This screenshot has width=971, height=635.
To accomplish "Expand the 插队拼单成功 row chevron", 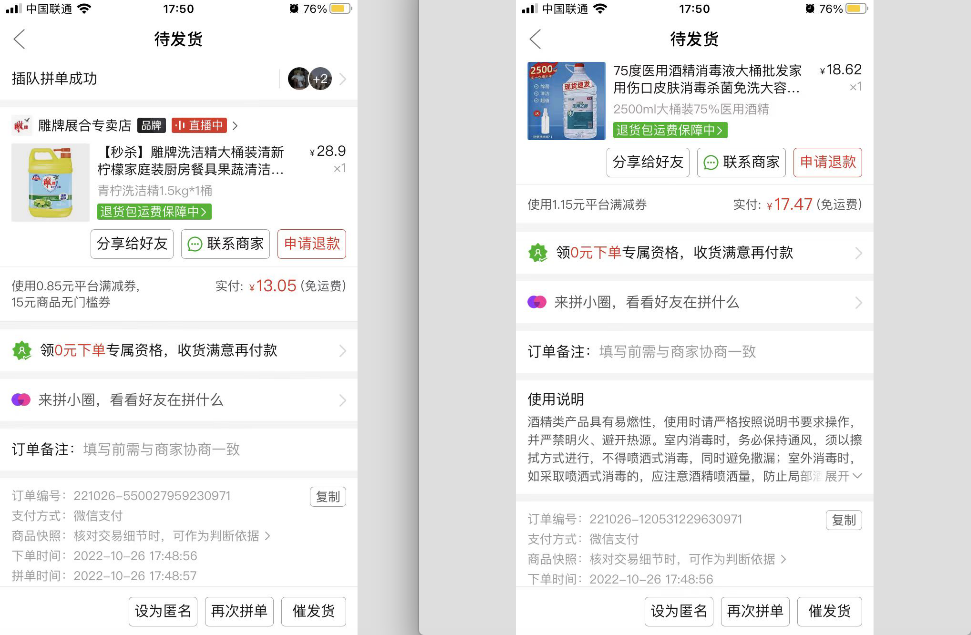I will coord(343,79).
